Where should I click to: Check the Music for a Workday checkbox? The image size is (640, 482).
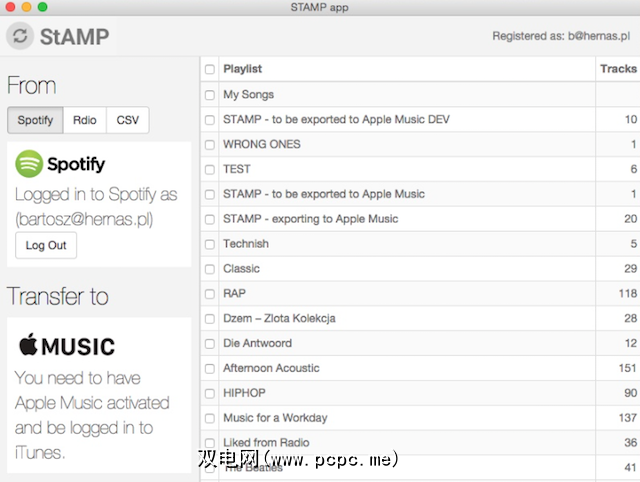210,419
